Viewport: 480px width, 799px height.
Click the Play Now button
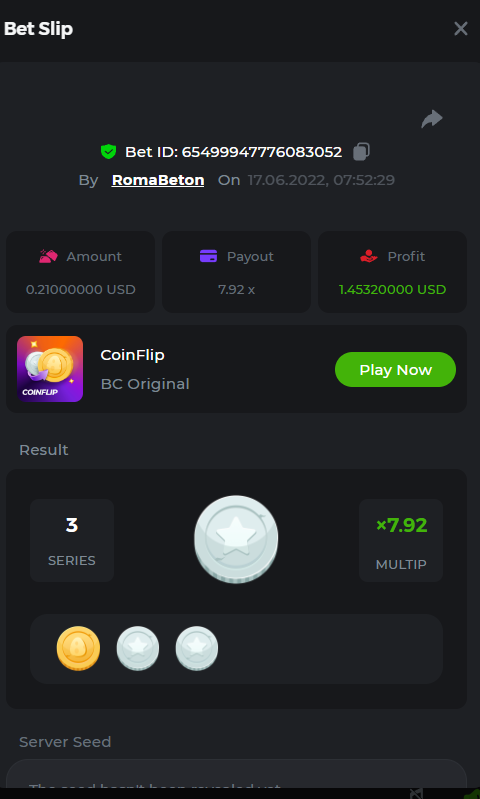coord(395,369)
